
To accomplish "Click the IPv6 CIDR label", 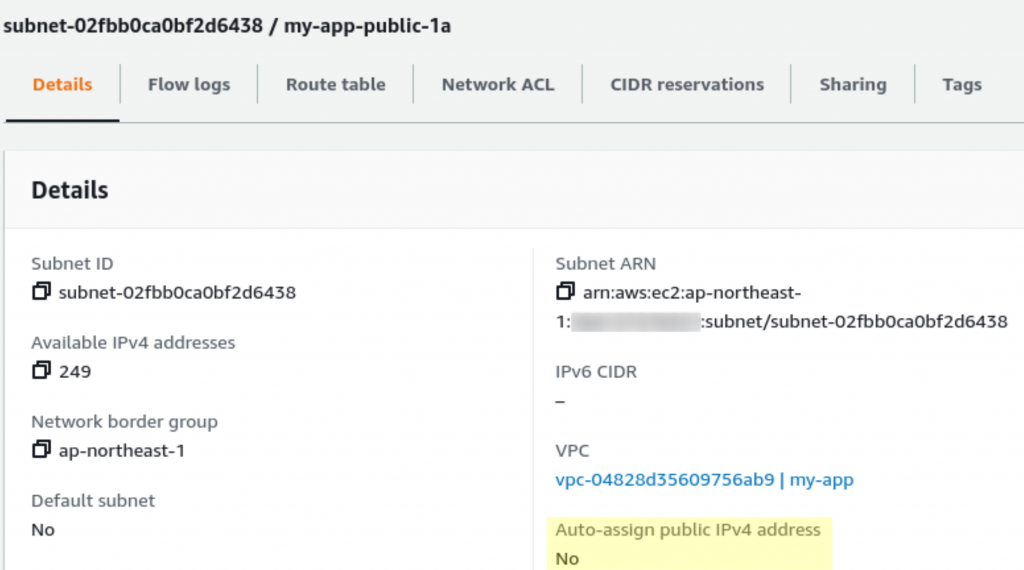I will (596, 372).
